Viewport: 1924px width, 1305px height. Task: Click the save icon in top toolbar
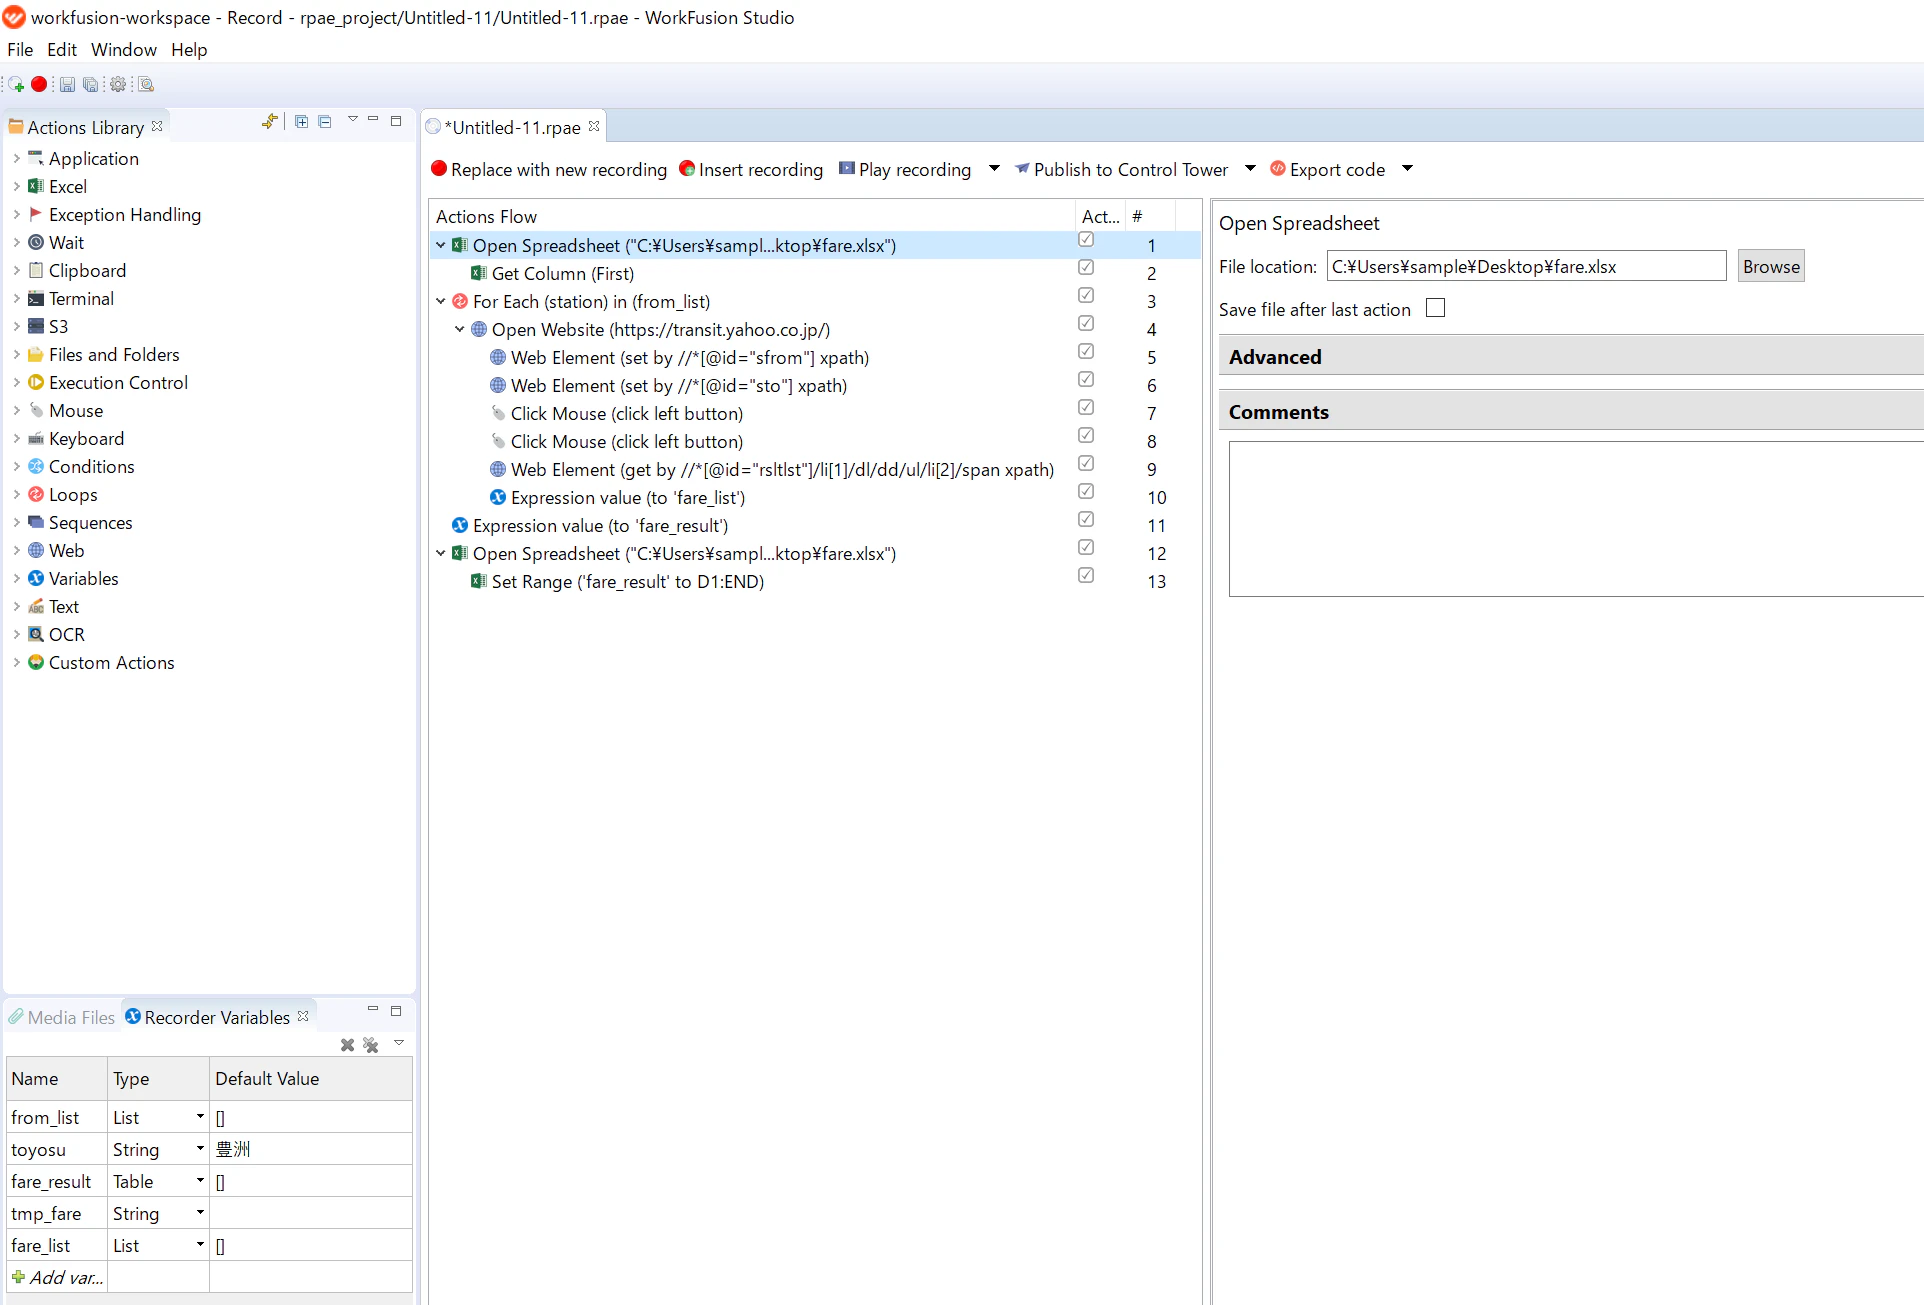(67, 85)
